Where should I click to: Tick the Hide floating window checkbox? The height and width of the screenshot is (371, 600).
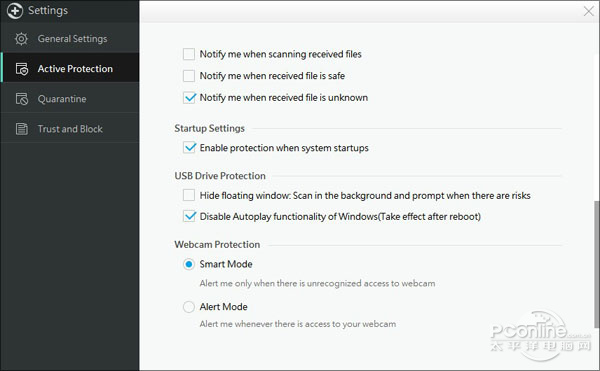pos(189,195)
